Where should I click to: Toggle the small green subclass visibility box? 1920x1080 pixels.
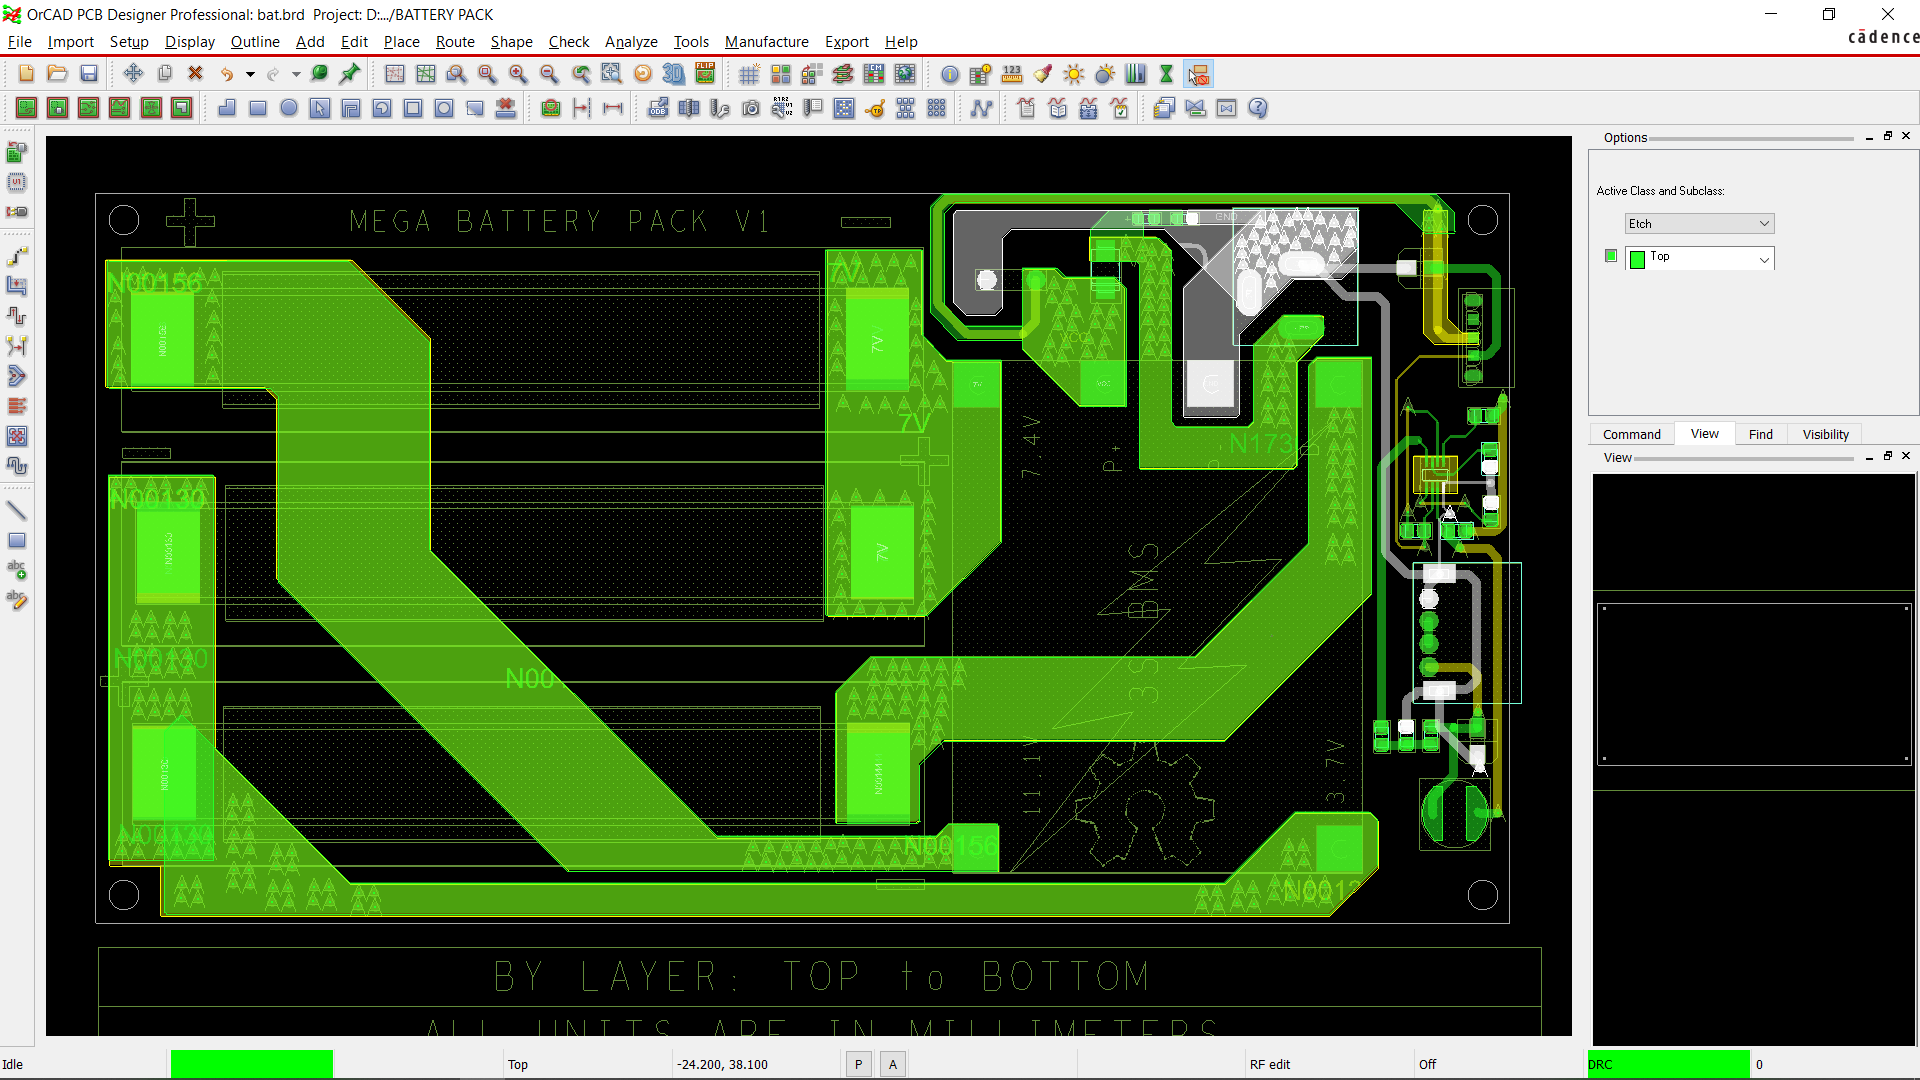point(1610,256)
